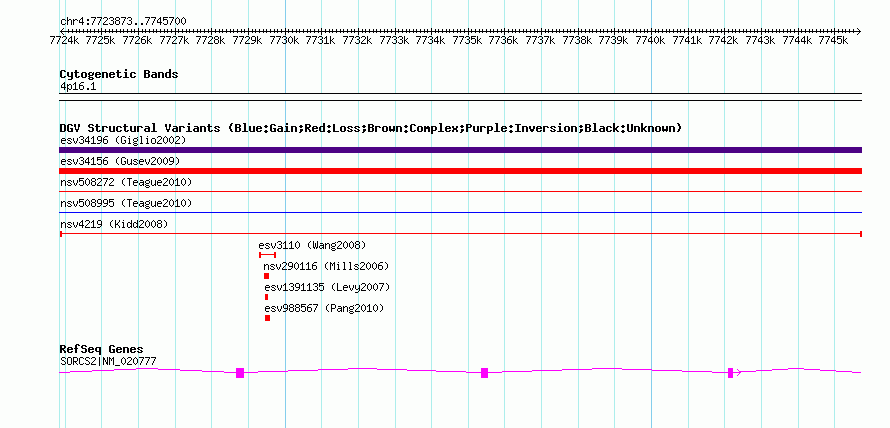
Task: Click the DGV Structural Variants track heading
Action: 370,128
